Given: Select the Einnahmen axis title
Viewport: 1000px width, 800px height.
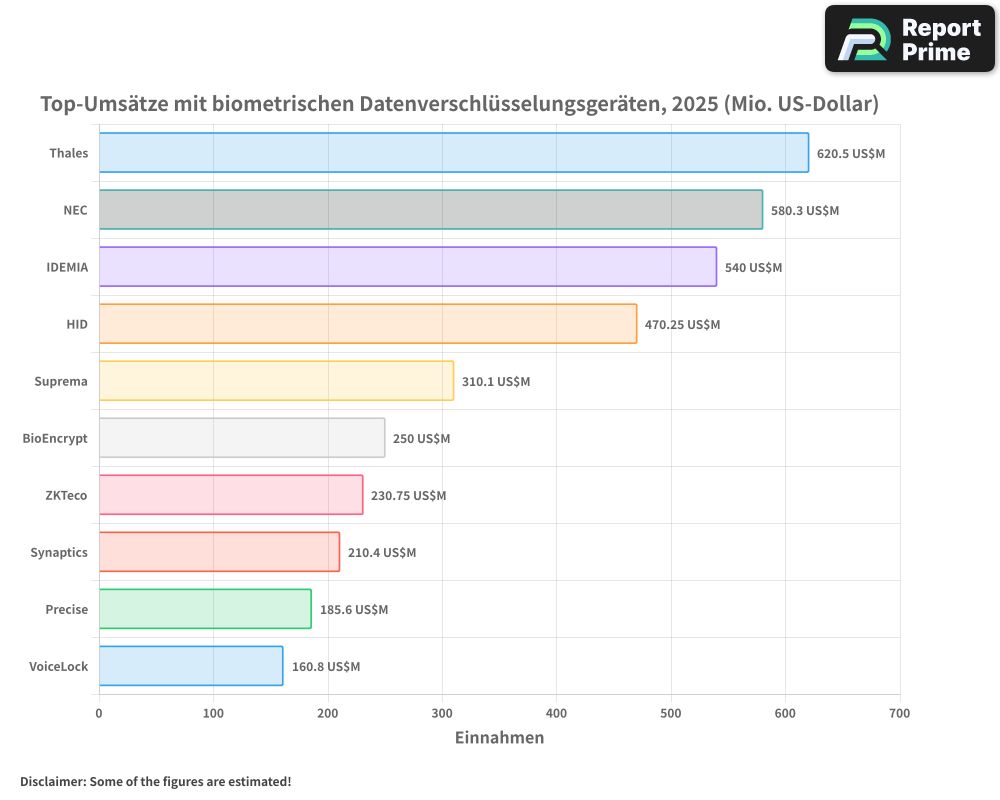Looking at the screenshot, I should [499, 738].
